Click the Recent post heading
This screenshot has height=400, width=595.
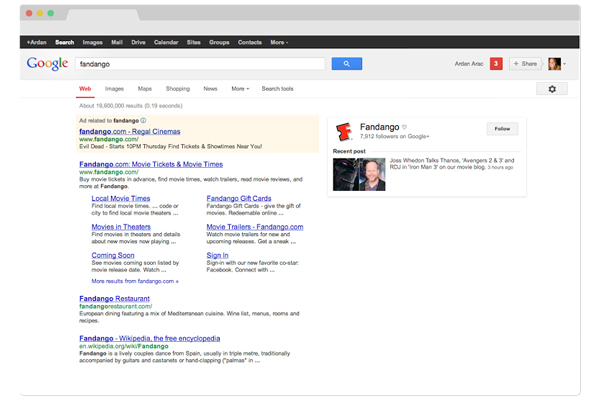[349, 151]
